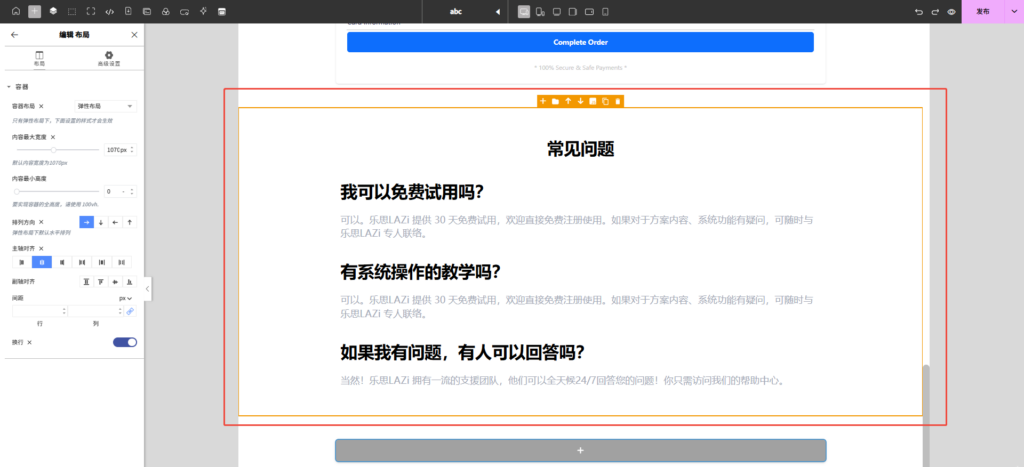This screenshot has height=467, width=1024.
Task: Open the px unit dropdown for 间距
Action: pyautogui.click(x=126, y=298)
